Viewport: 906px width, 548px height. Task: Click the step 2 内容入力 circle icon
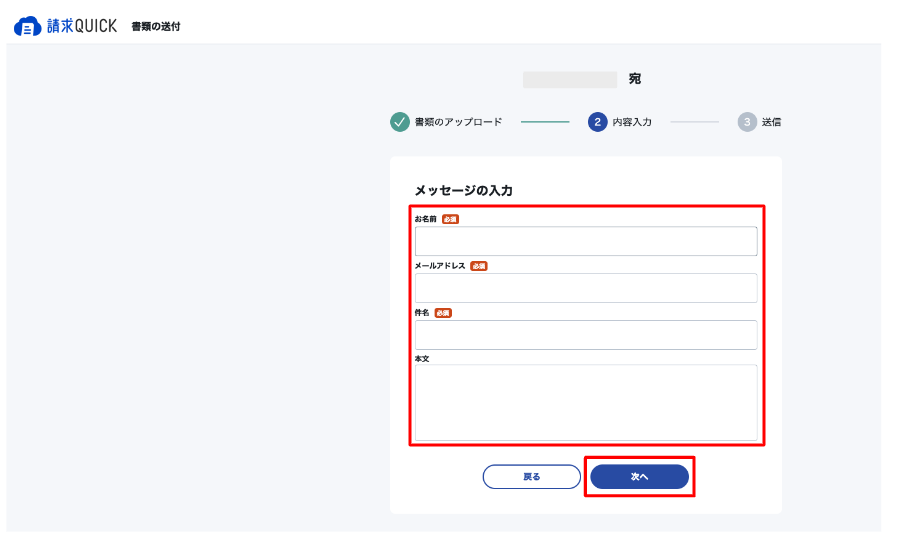click(597, 122)
